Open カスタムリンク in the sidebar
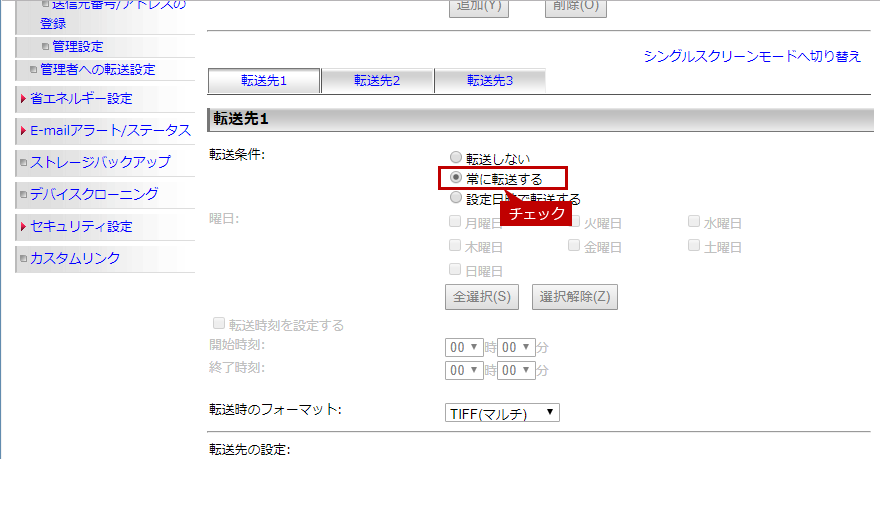 pos(75,258)
